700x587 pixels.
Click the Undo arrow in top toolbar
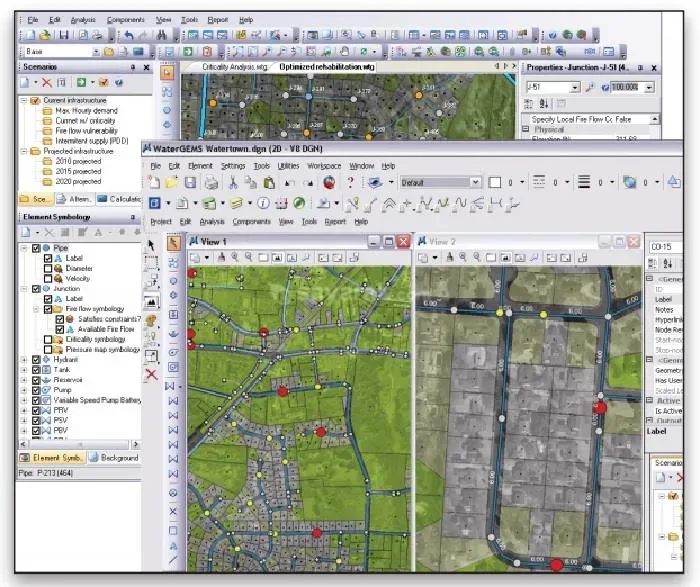[x=129, y=34]
